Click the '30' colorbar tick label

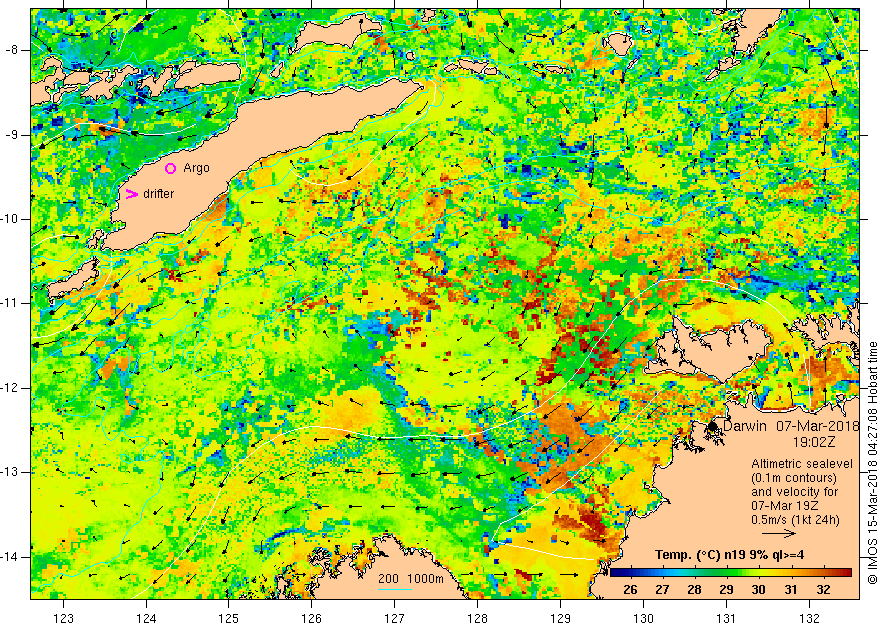(x=758, y=590)
